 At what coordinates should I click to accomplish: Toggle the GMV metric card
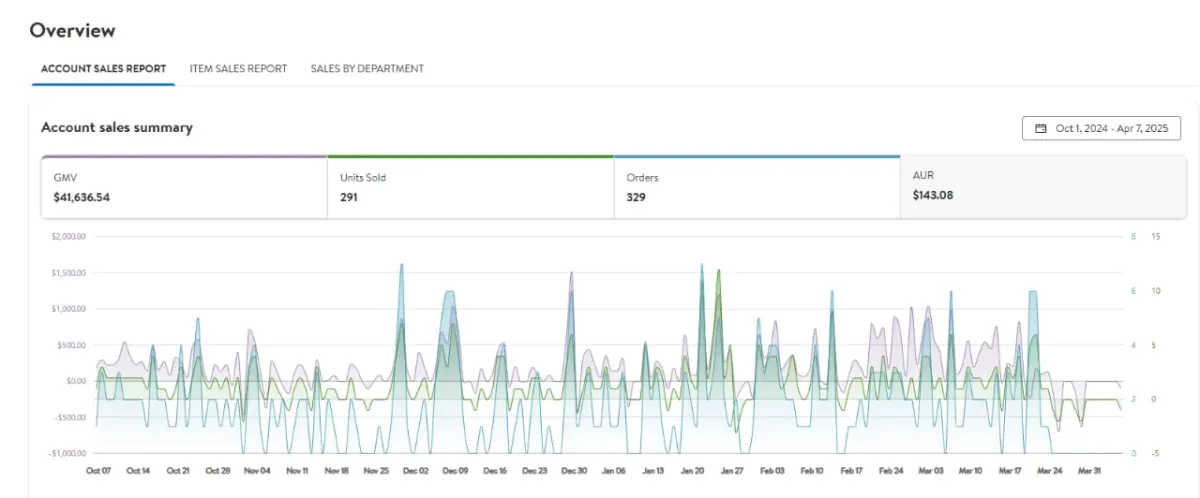click(x=184, y=187)
